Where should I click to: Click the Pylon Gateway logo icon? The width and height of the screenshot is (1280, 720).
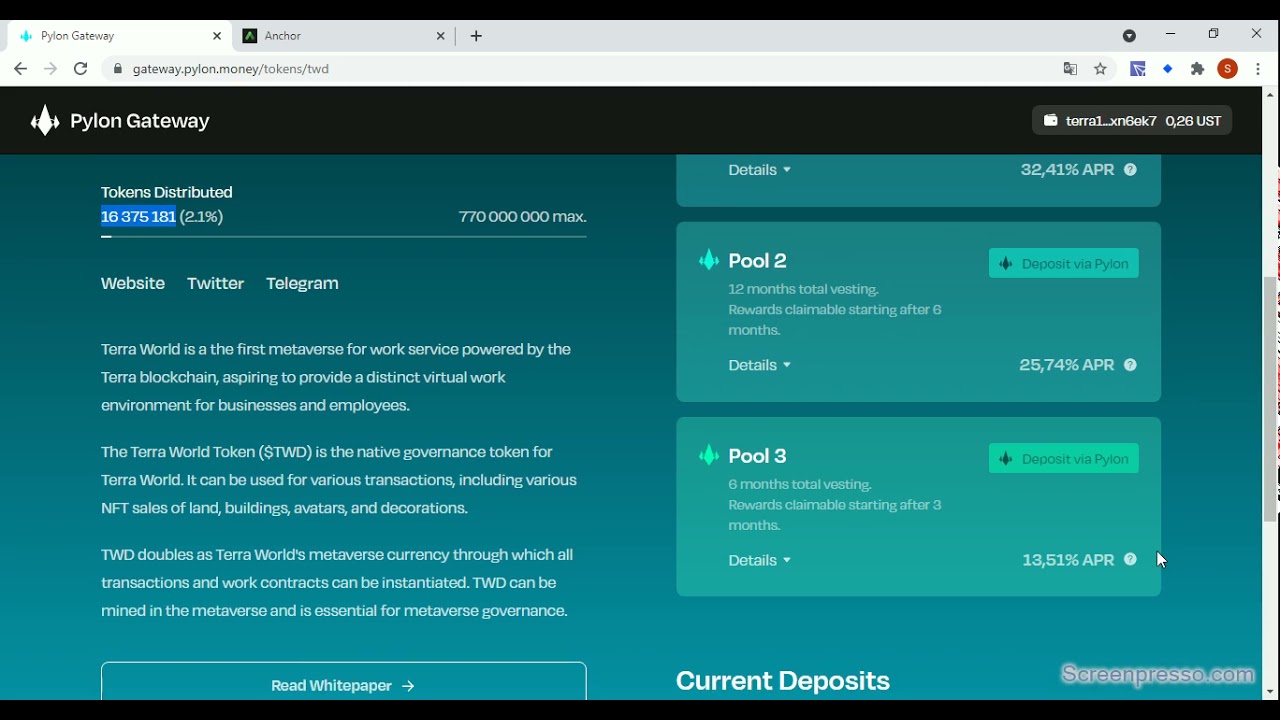click(45, 121)
